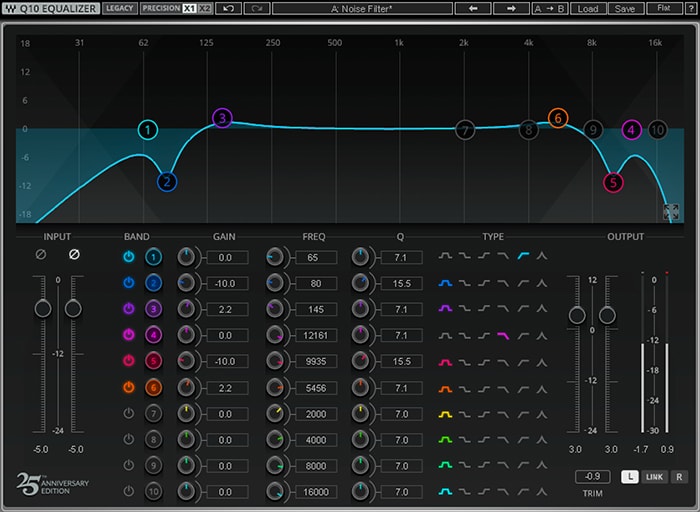The width and height of the screenshot is (700, 512).
Task: Turn off band 1 power button
Action: coord(129,257)
